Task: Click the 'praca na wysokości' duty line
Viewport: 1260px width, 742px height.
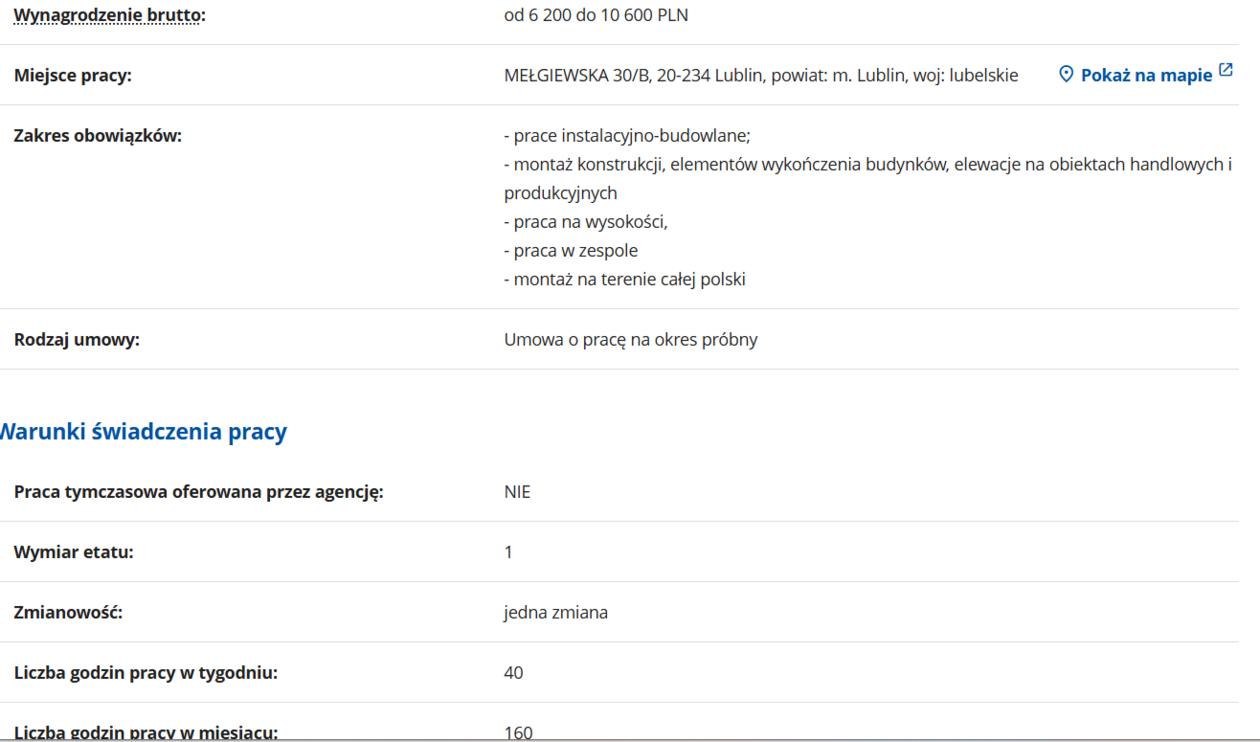Action: 586,222
